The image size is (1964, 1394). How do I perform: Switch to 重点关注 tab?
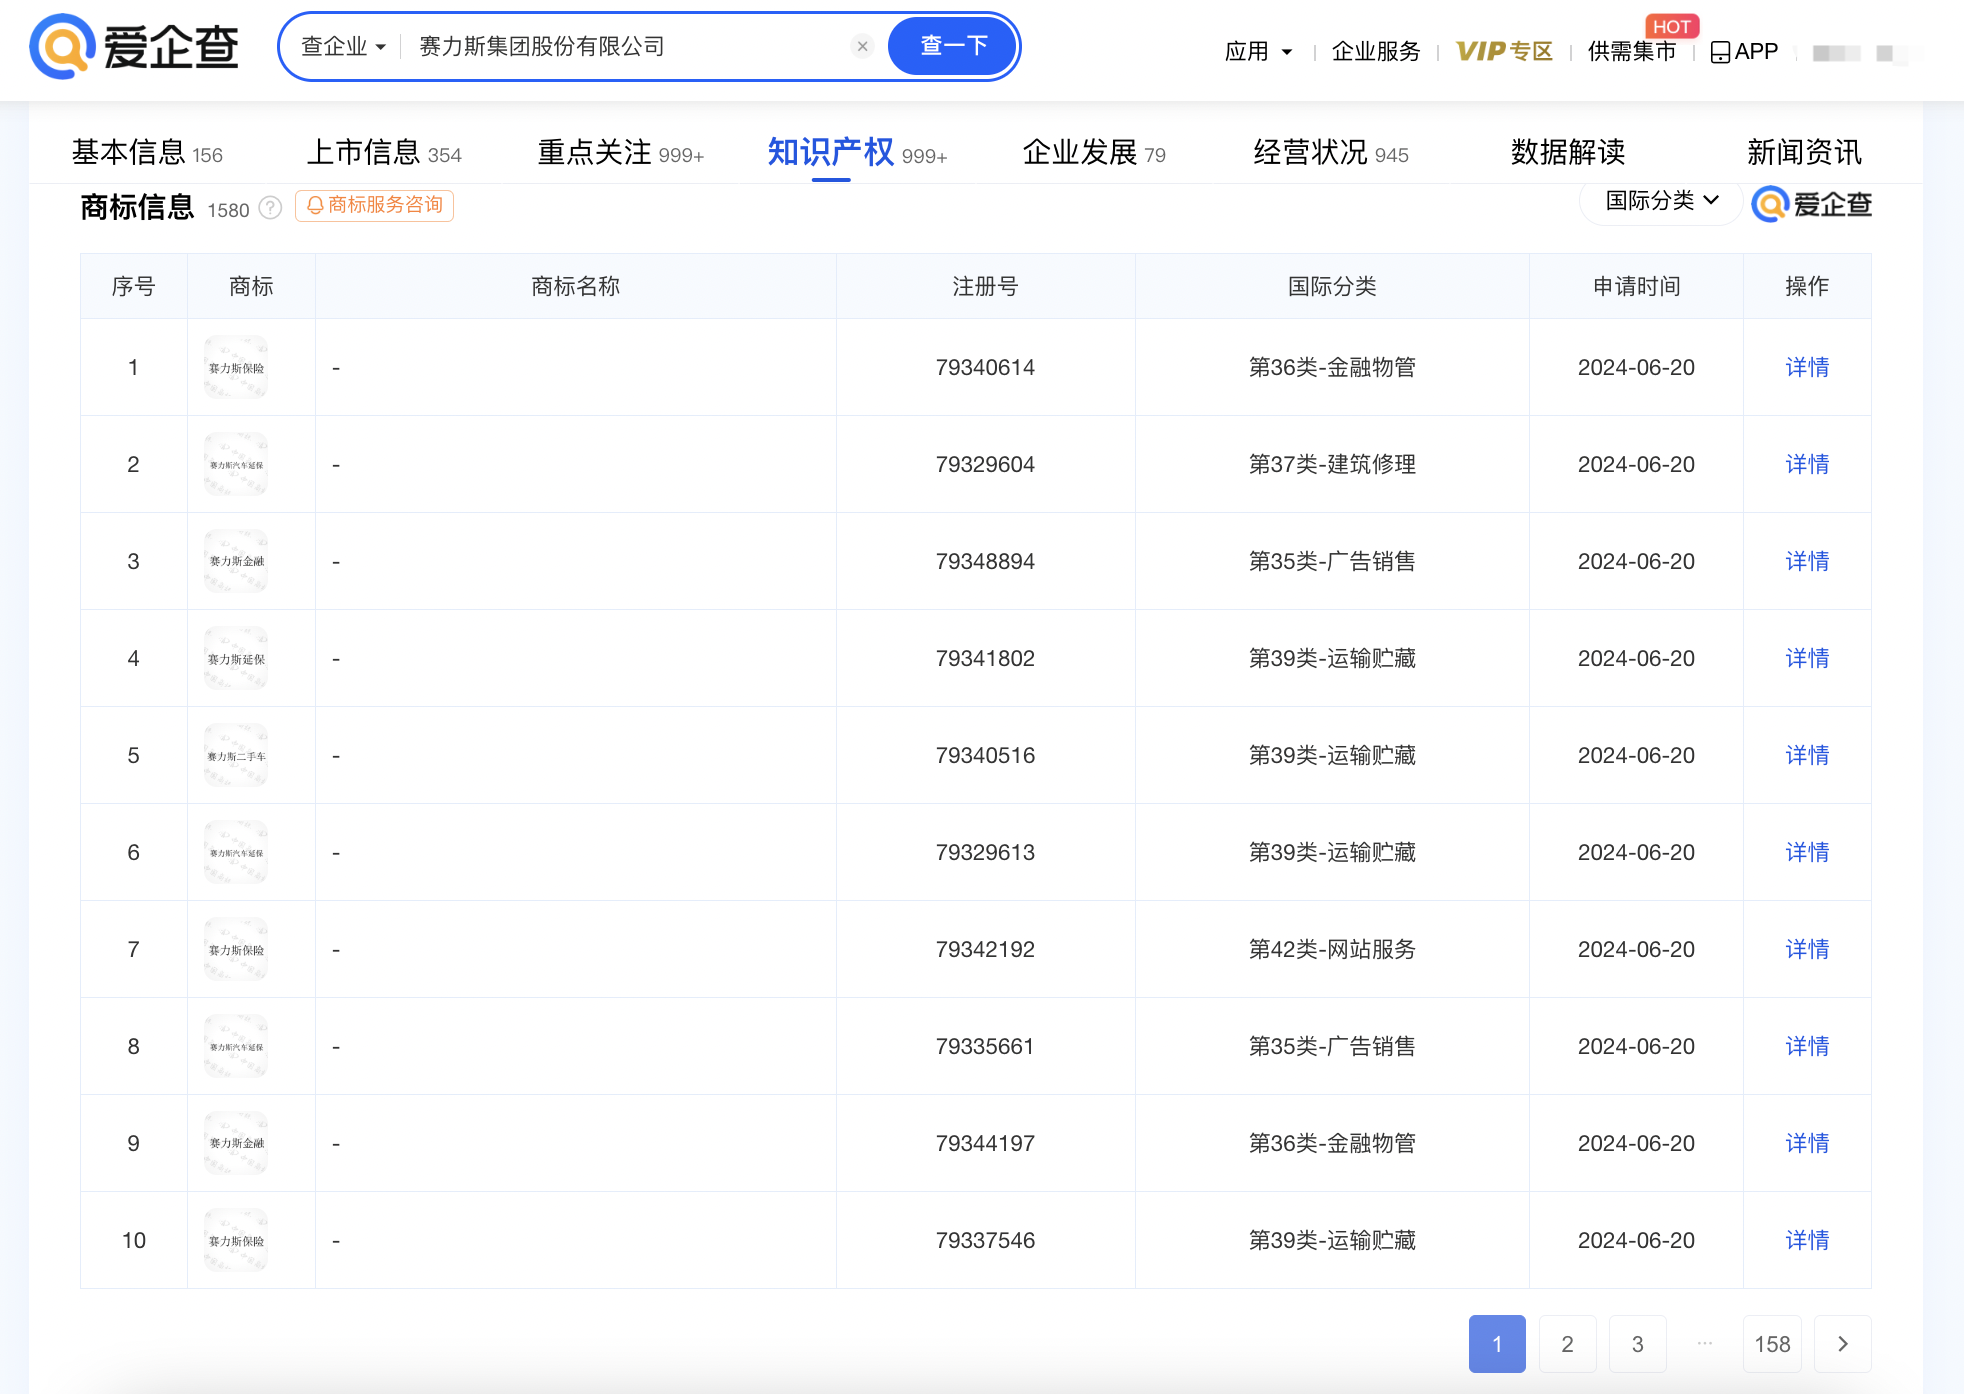621,152
